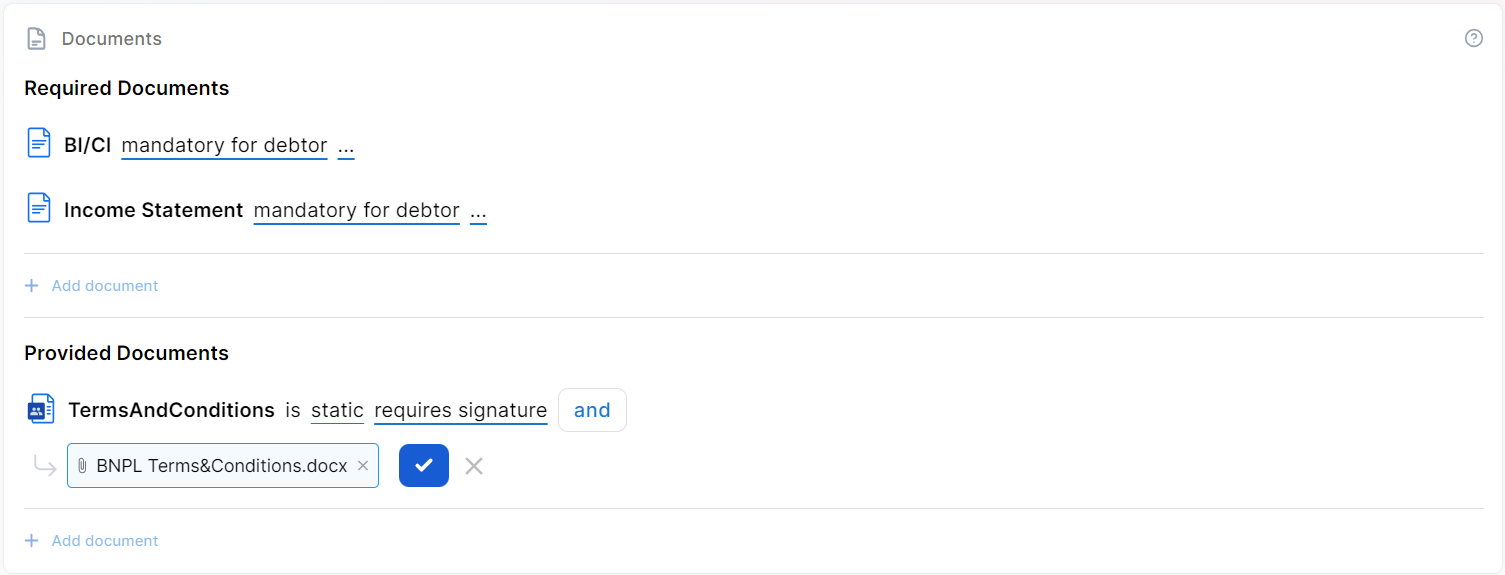
Task: Click the help question mark icon
Action: point(1473,39)
